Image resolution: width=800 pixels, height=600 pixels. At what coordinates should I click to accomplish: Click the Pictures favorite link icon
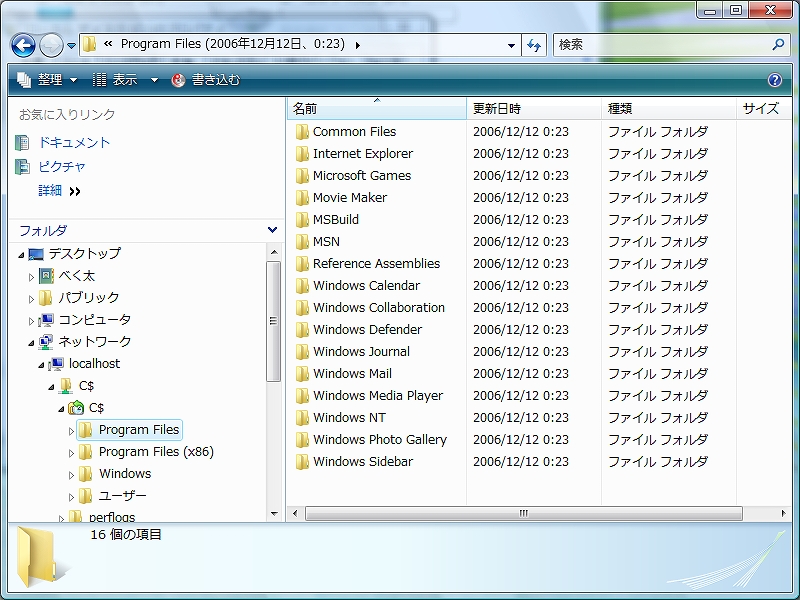[x=23, y=167]
